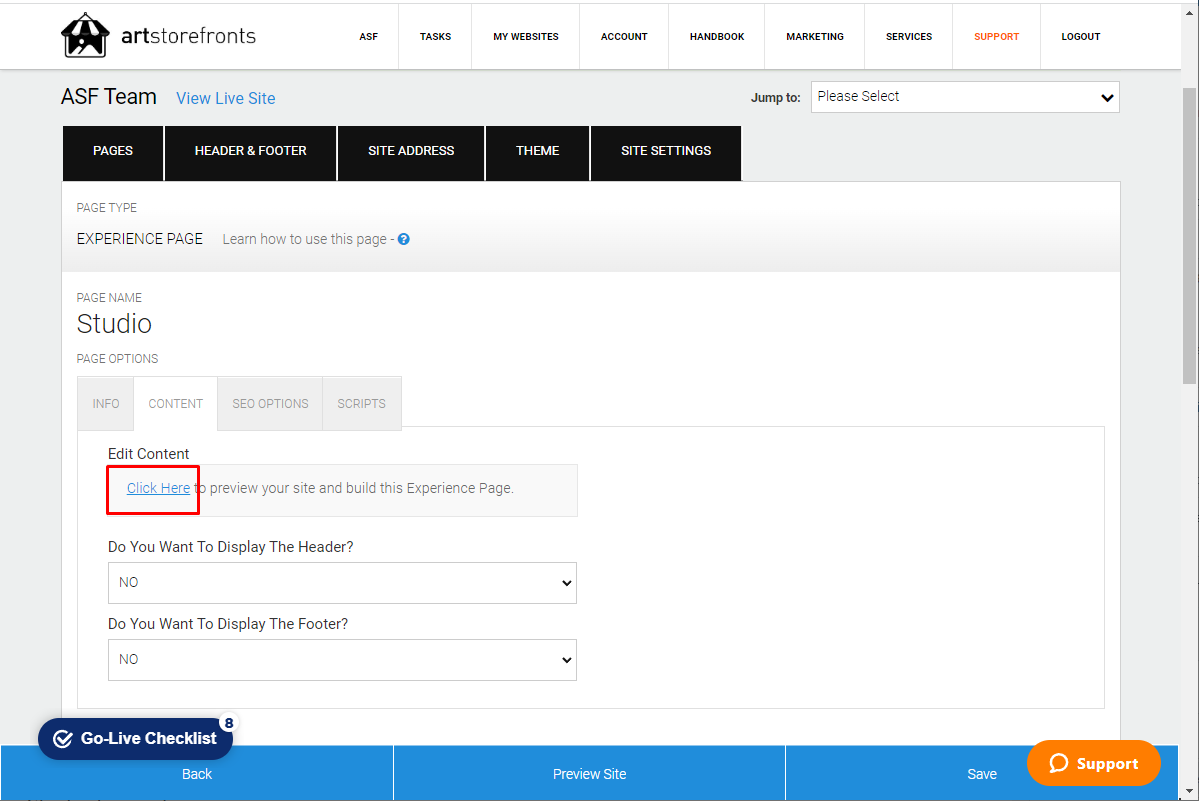Click the Go-Live Checklist checkmark icon
Screen dimensions: 1199x801
[x=63, y=738]
